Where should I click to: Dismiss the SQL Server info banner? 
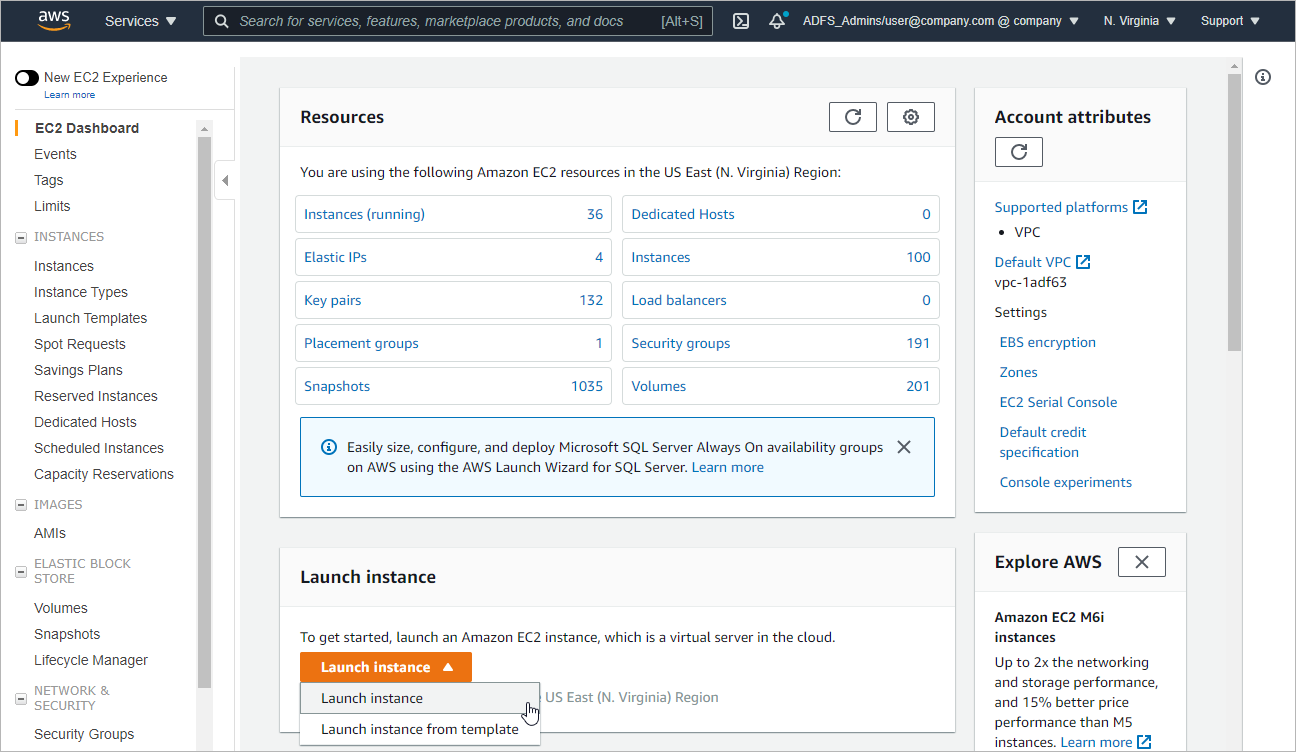[904, 447]
